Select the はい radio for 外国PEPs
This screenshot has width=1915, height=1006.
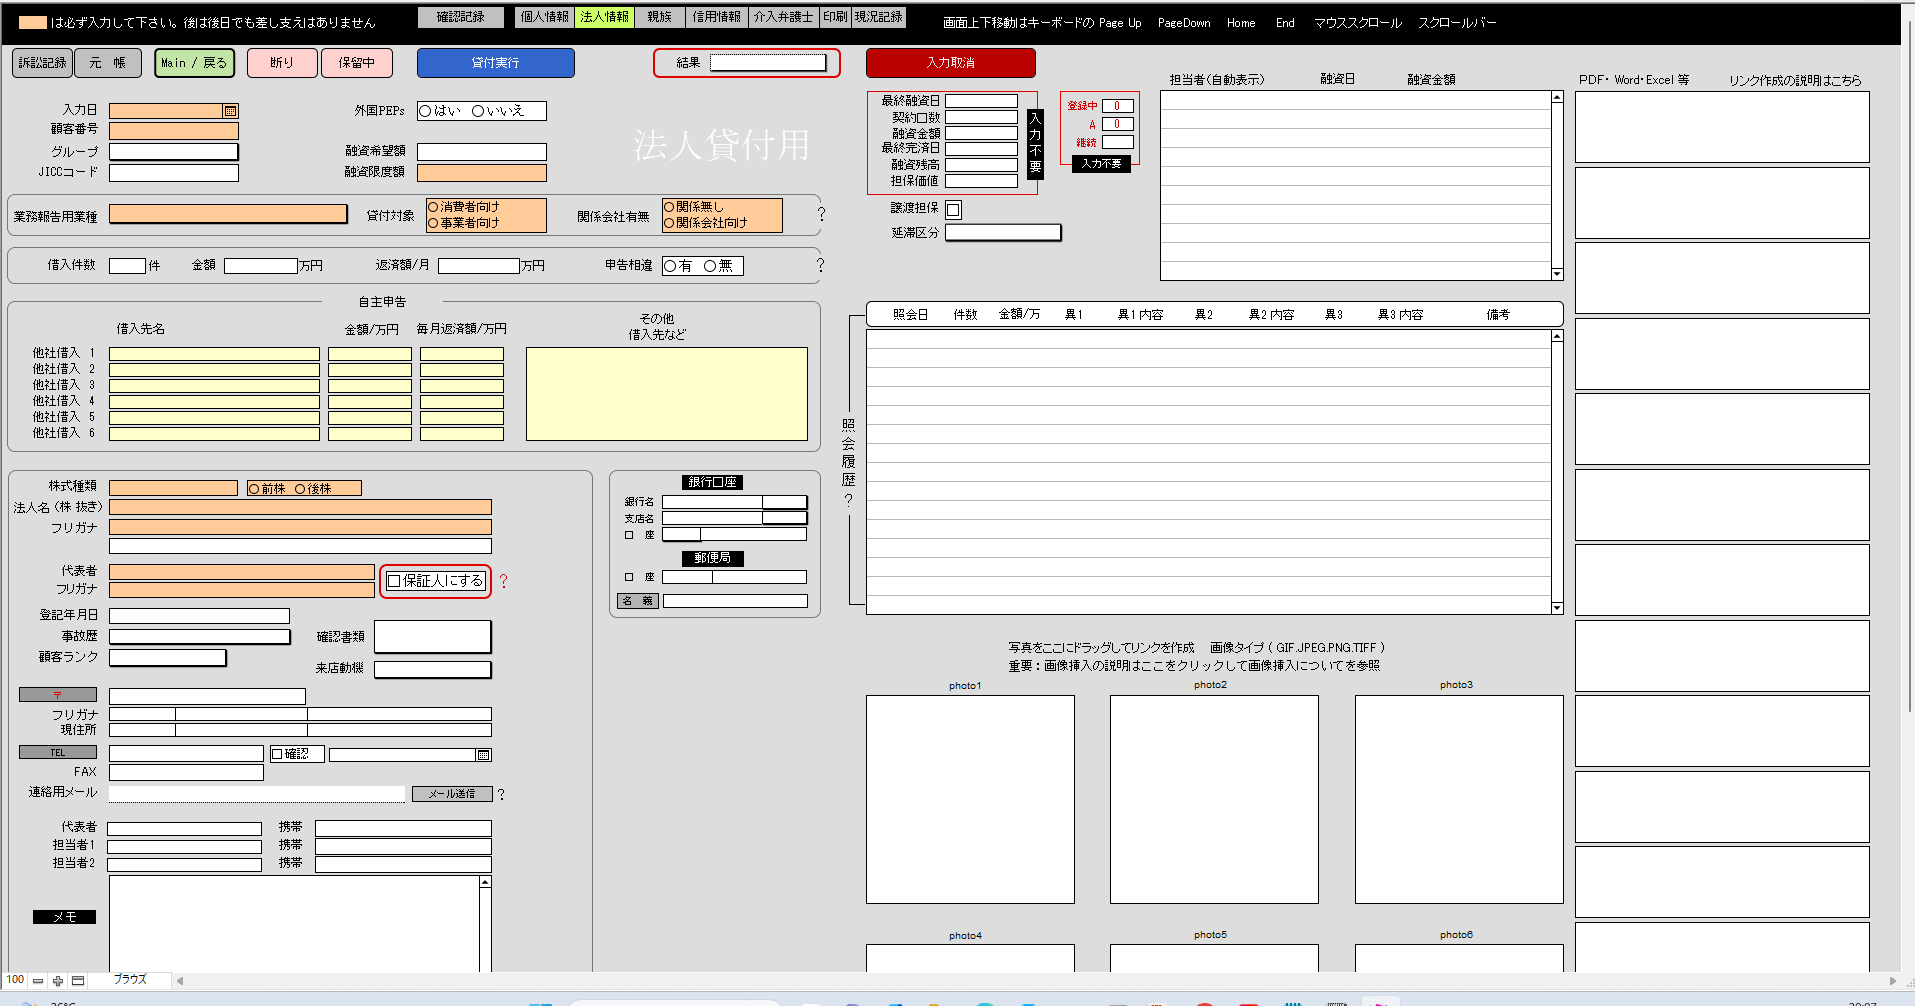pyautogui.click(x=425, y=111)
